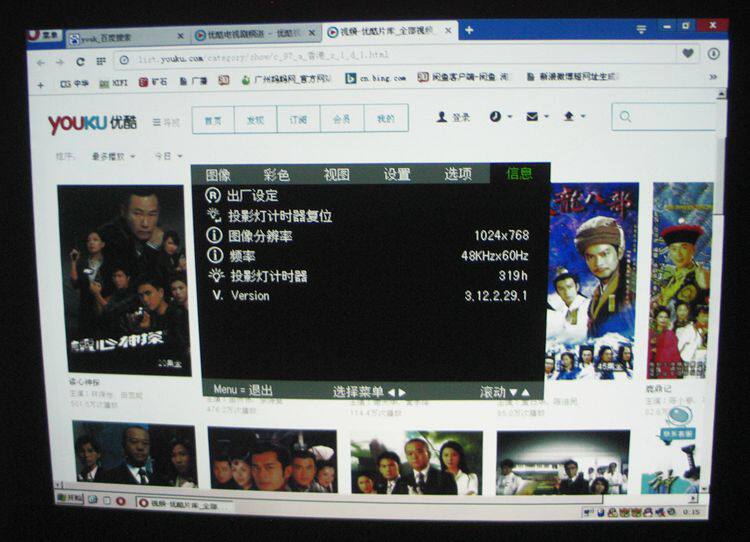
Task: Open the speed dial grid icon
Action: tap(101, 61)
